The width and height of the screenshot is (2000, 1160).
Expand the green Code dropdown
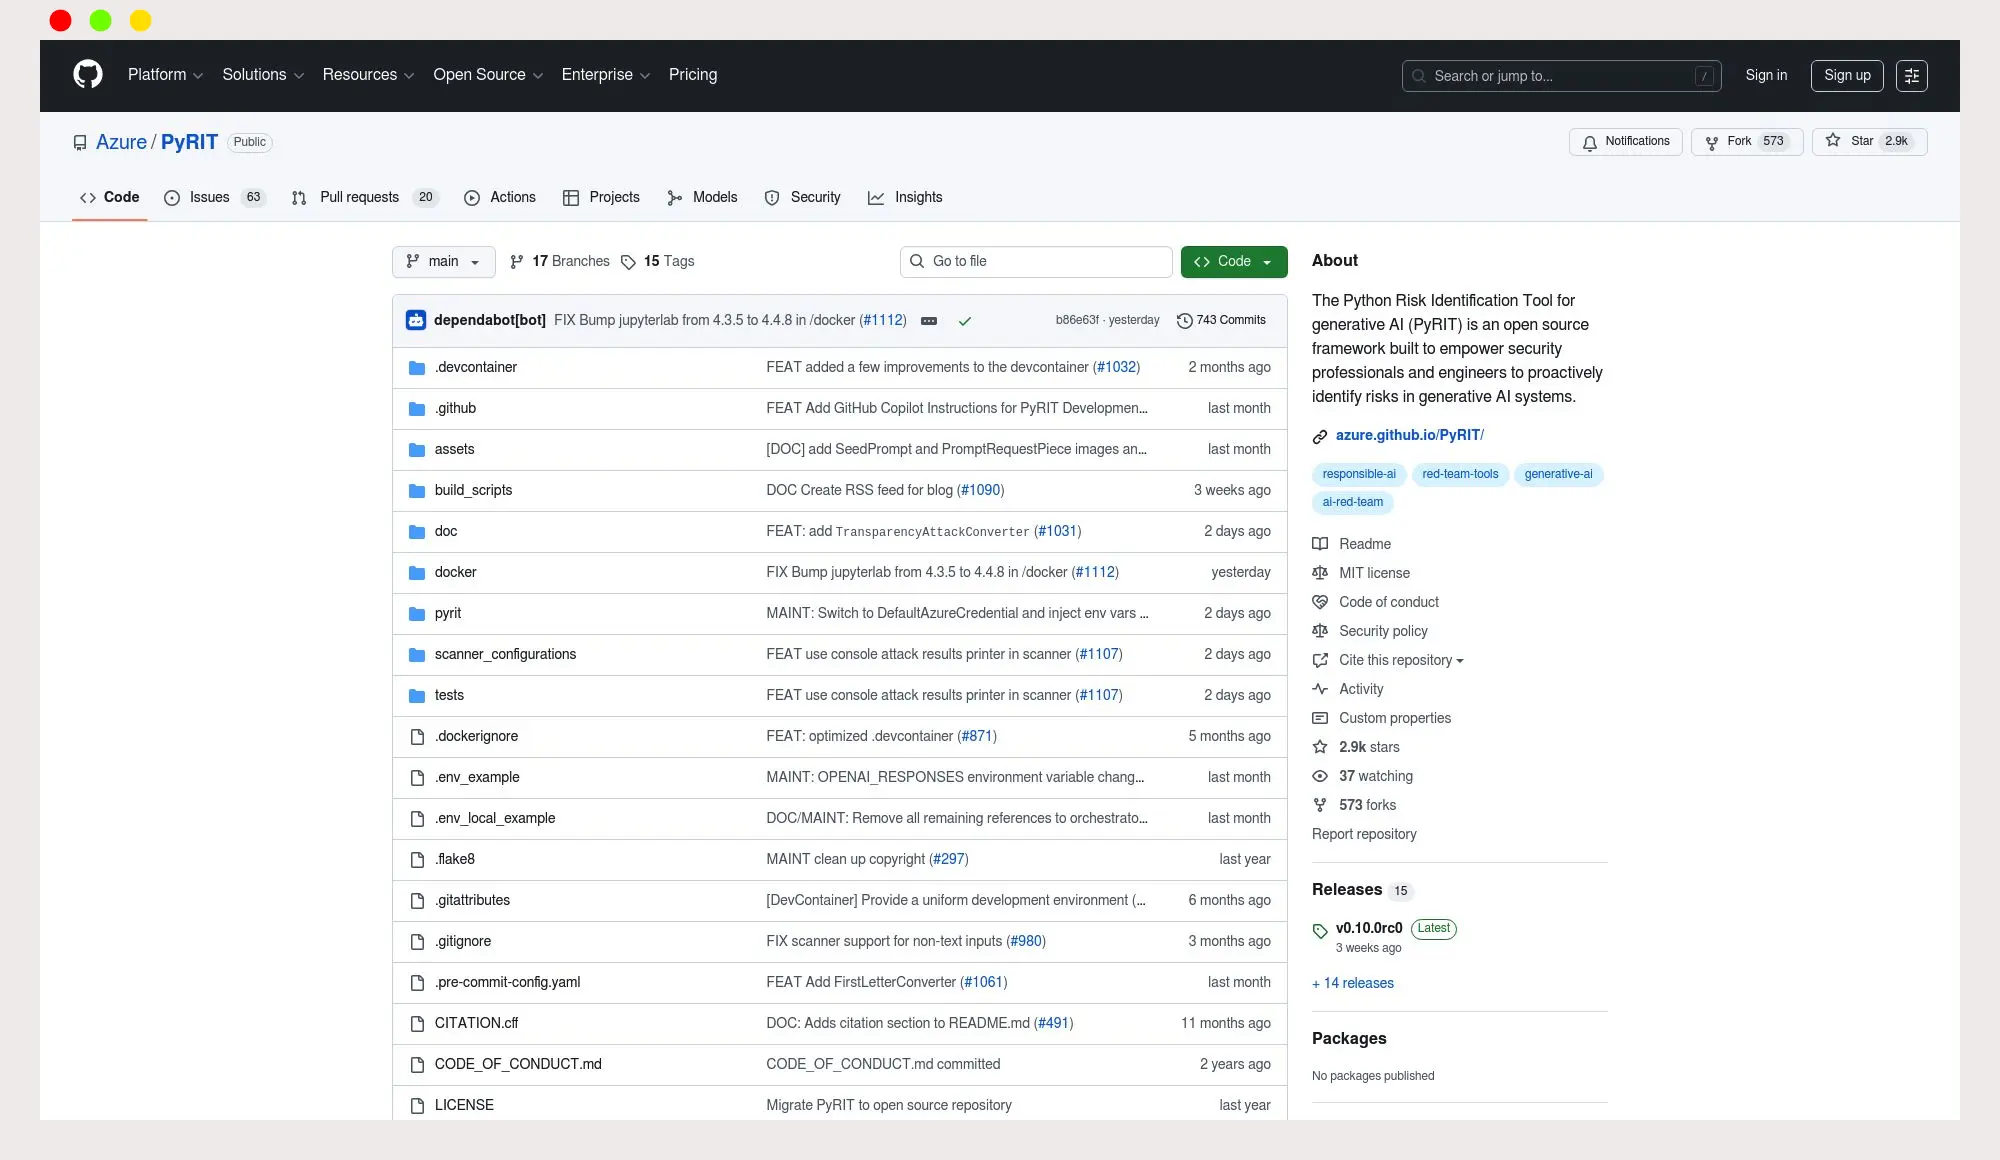click(1233, 262)
